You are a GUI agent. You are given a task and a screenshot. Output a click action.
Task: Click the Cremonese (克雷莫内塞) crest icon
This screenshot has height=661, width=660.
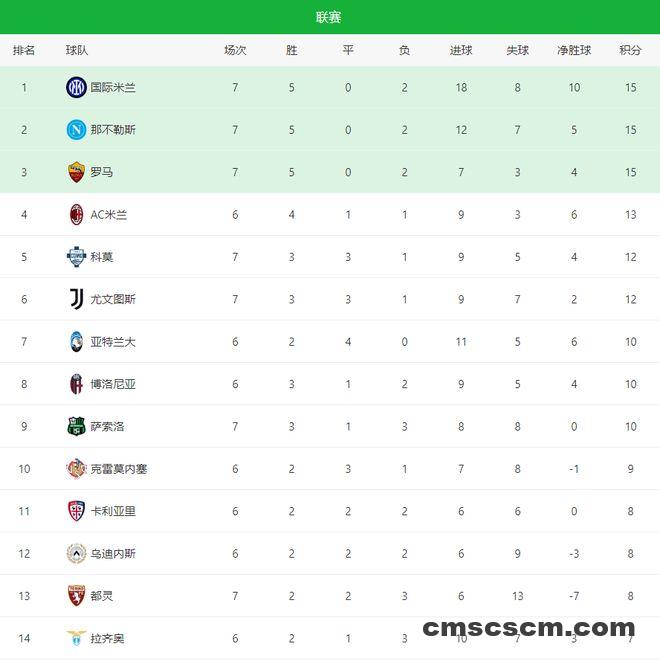pos(76,468)
